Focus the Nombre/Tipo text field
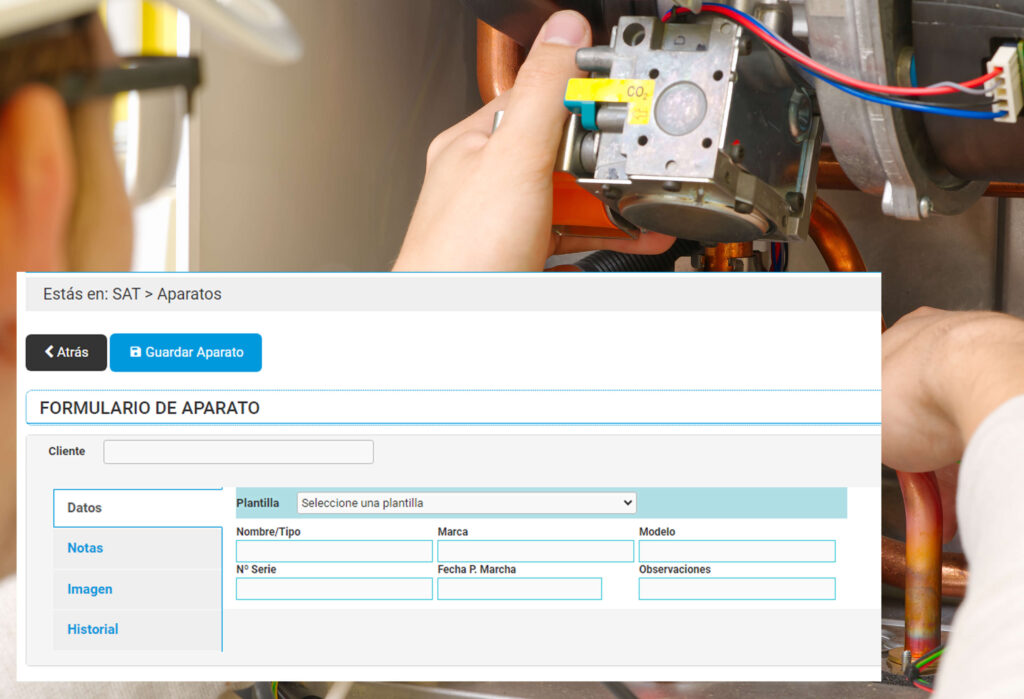This screenshot has height=699, width=1024. [x=334, y=551]
